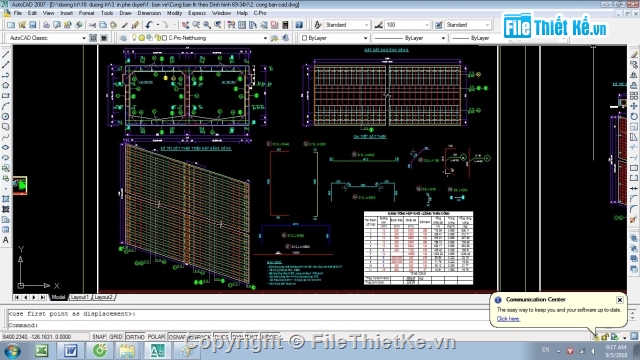Toggle OSNAP in status bar
Viewport: 640px width, 360px height.
tap(177, 337)
